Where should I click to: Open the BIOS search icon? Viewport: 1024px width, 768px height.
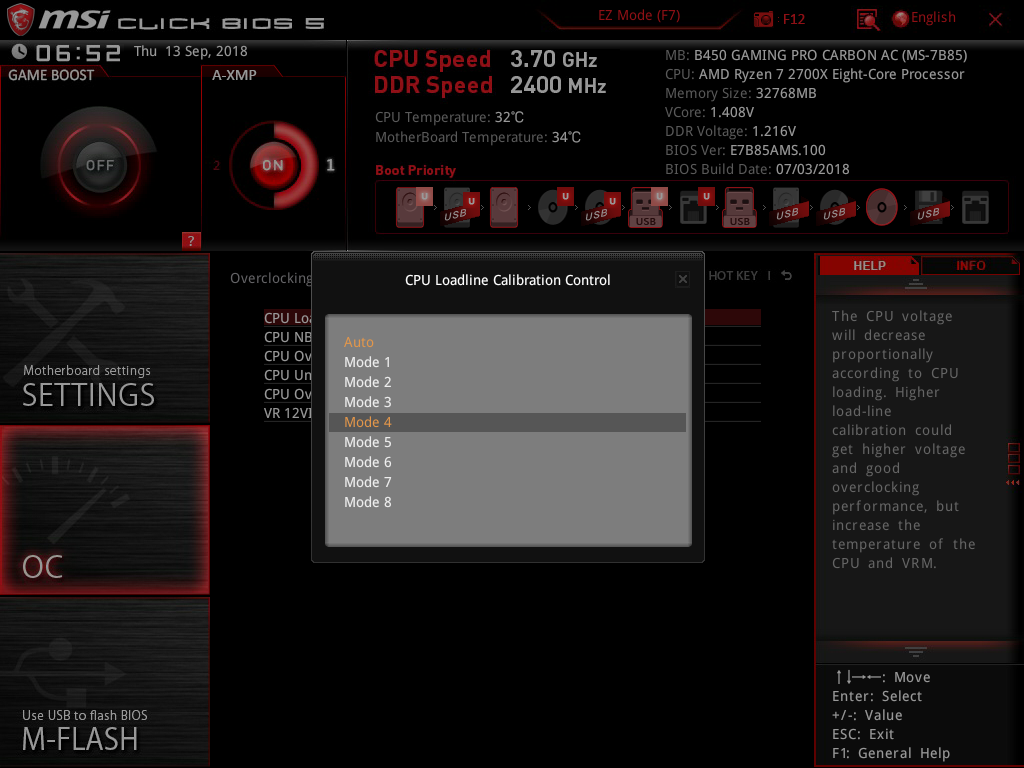(867, 20)
